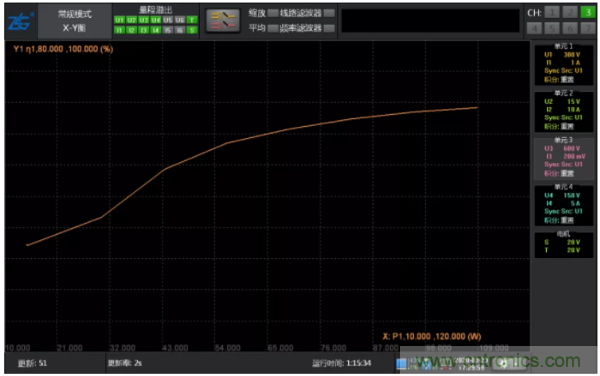Select the I4 range overflow indicator
600x376 pixels.
point(156,30)
